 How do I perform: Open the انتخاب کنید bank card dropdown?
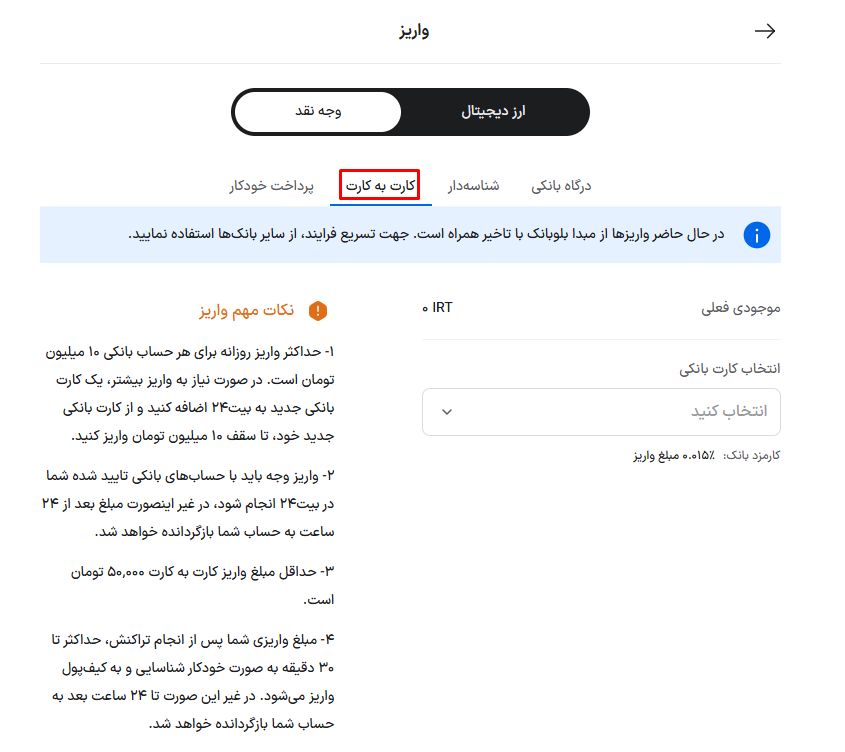point(601,412)
